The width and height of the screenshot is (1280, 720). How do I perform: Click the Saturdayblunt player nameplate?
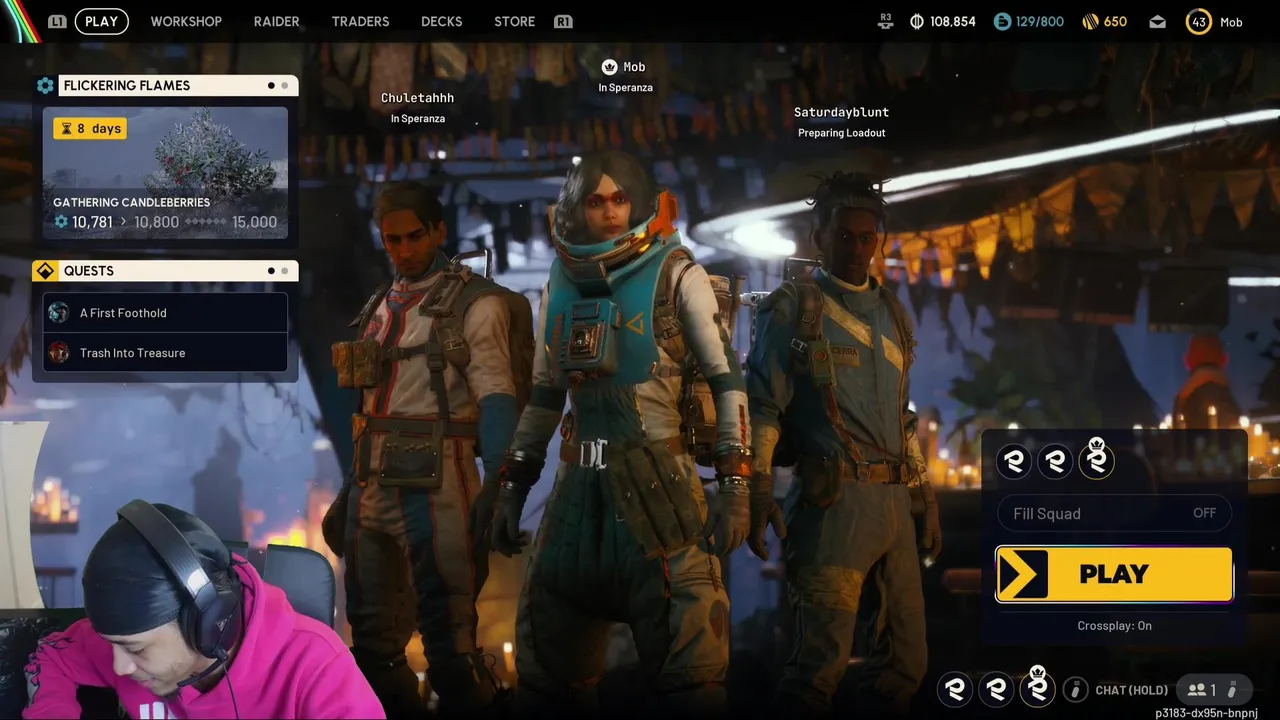(841, 112)
